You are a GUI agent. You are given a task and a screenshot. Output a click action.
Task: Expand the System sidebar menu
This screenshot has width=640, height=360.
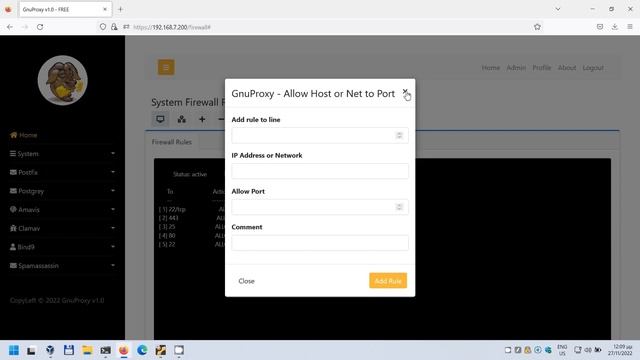point(62,153)
